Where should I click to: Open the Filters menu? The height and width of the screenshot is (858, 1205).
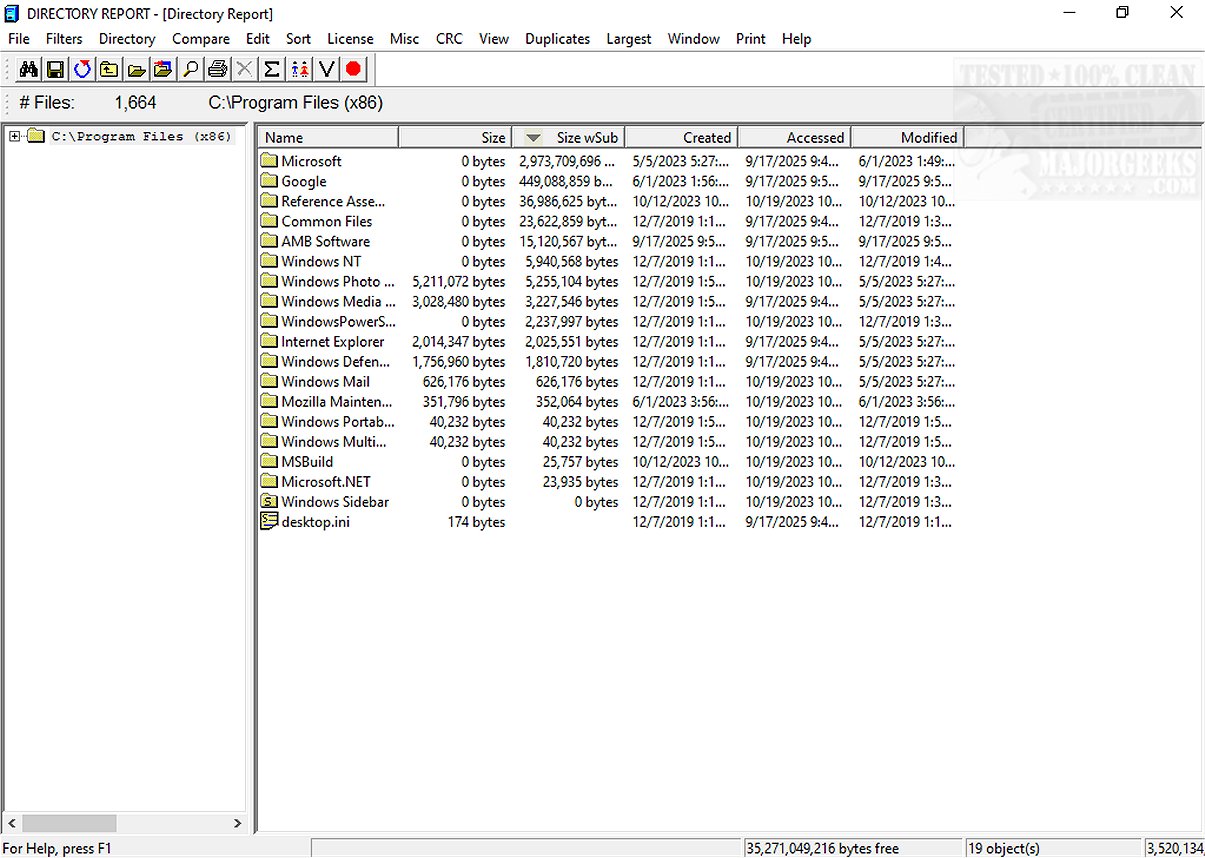pyautogui.click(x=64, y=39)
